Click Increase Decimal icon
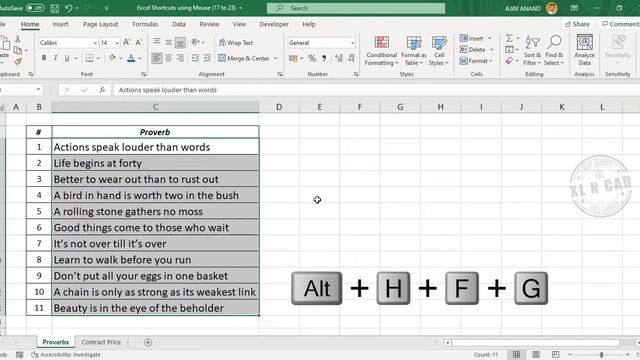 point(339,58)
